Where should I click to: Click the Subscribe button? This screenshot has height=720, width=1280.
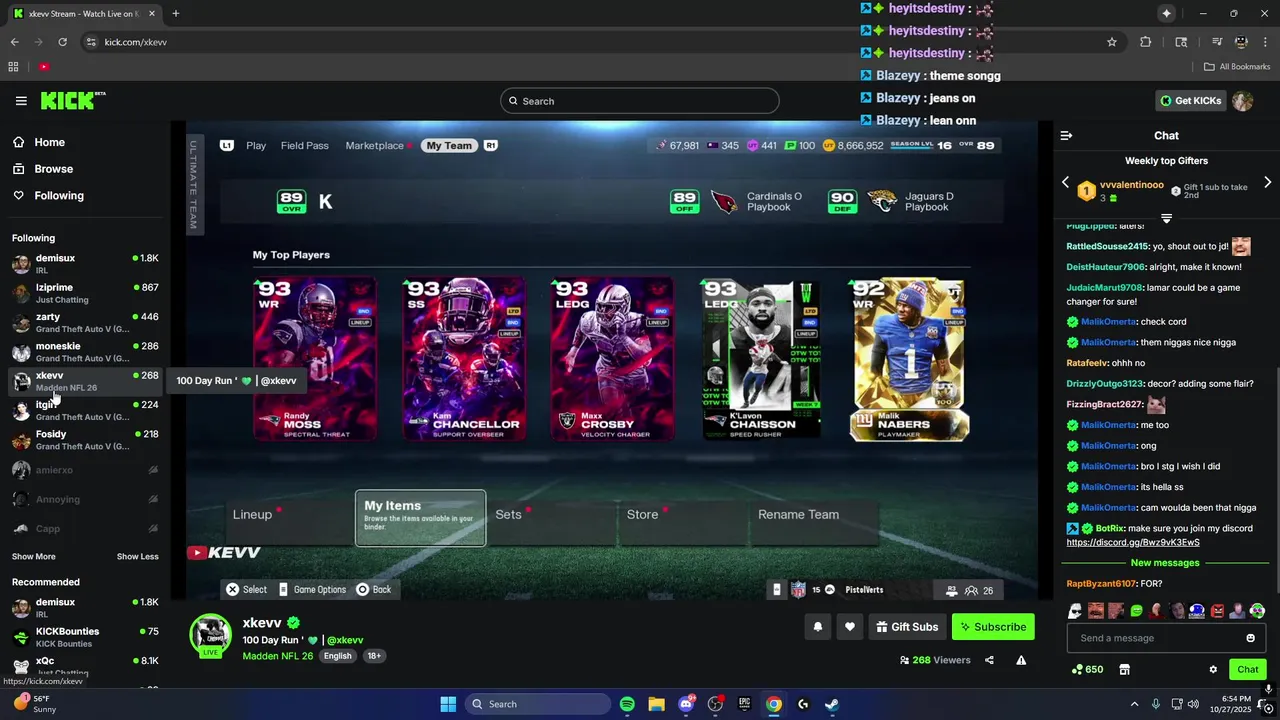click(x=993, y=627)
